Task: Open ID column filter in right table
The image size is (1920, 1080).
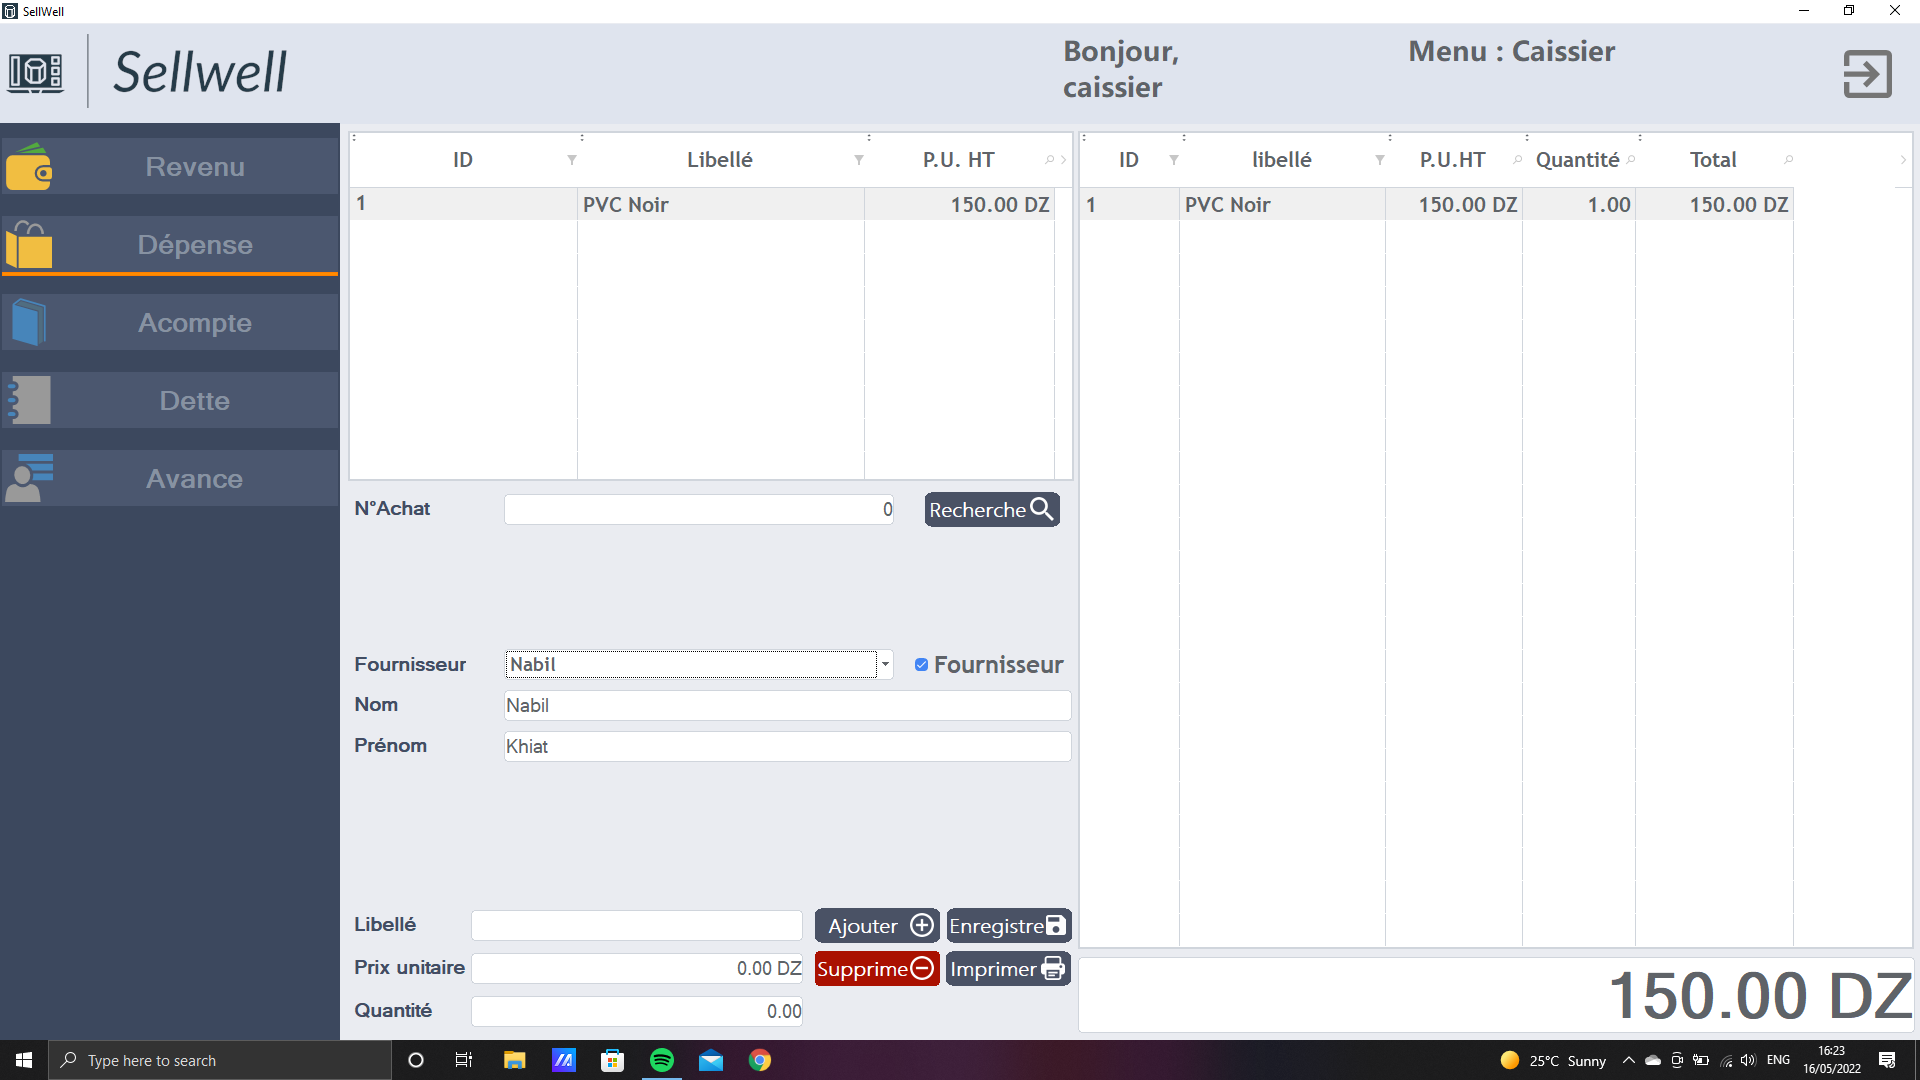Action: pos(1174,160)
